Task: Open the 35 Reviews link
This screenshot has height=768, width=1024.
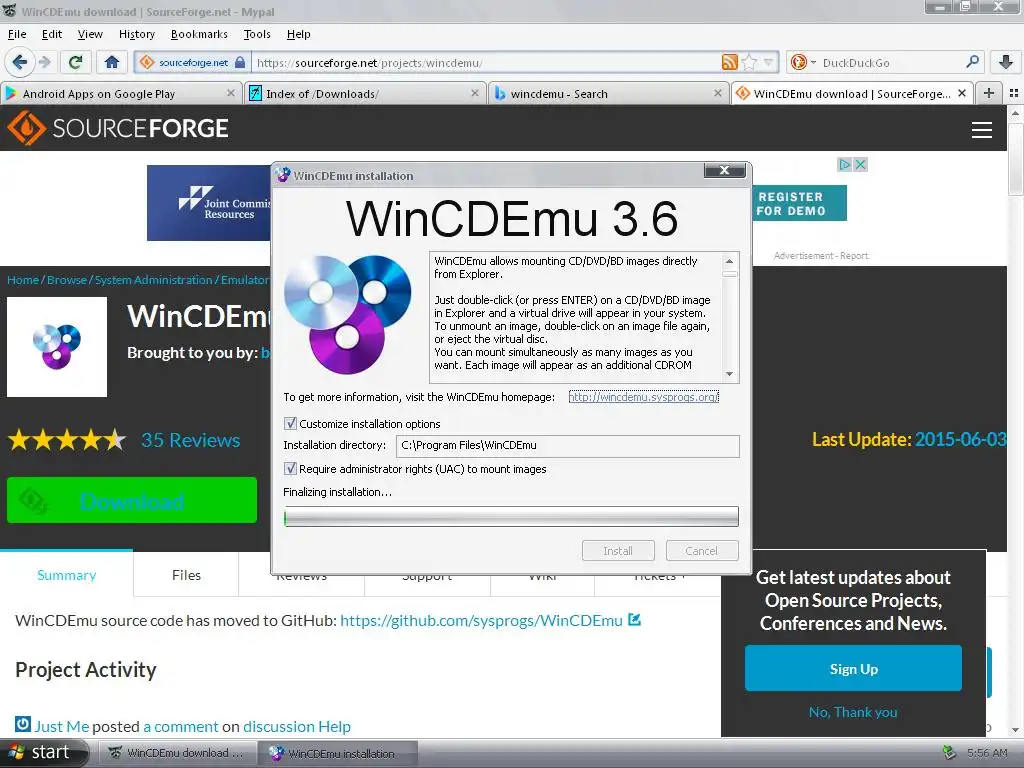Action: (191, 440)
